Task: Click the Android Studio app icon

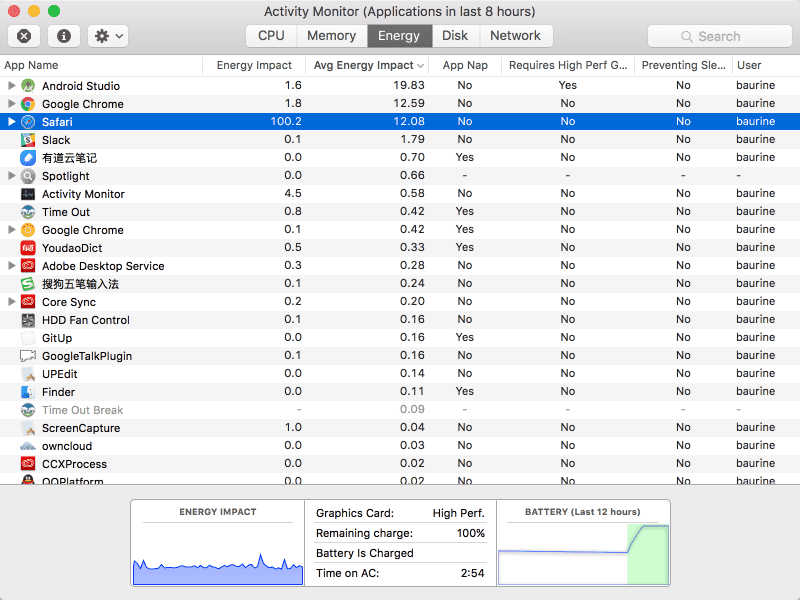Action: click(x=28, y=86)
